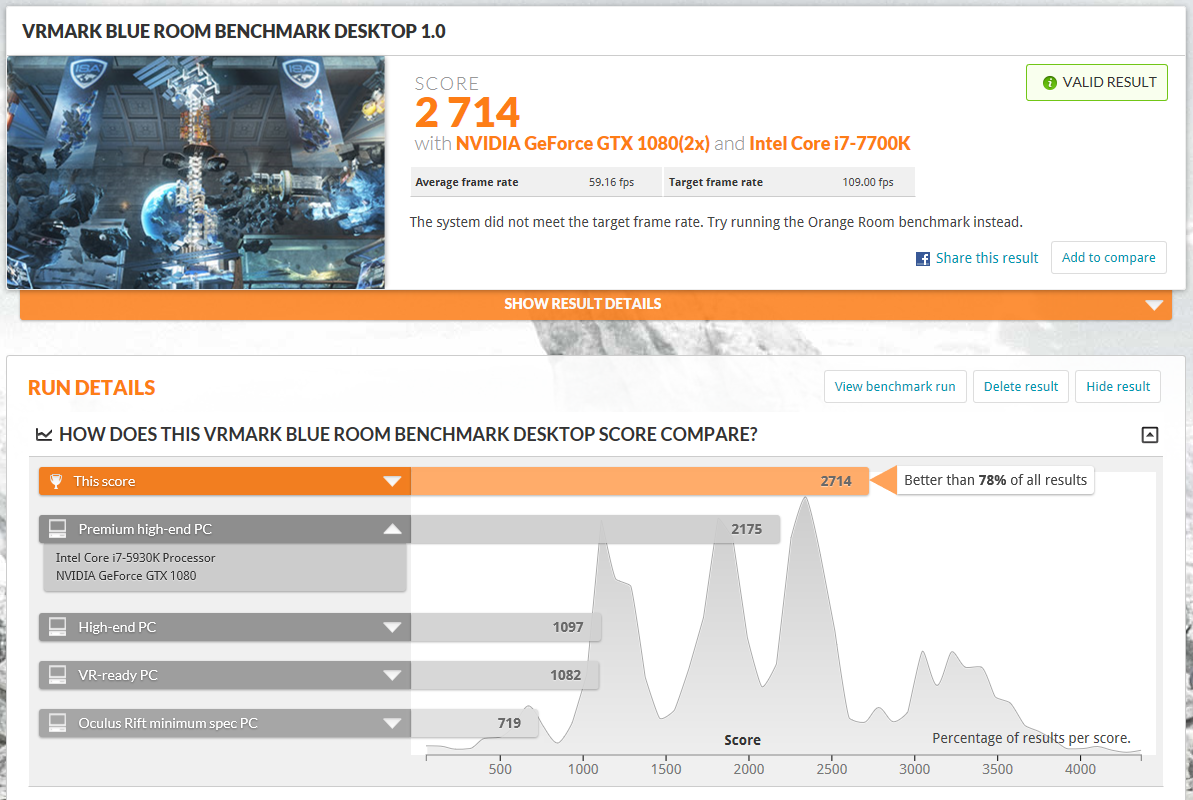Click monitor icon for Oculus Rift minimum spec PC
Screen dimensions: 1193x800
click(x=58, y=722)
